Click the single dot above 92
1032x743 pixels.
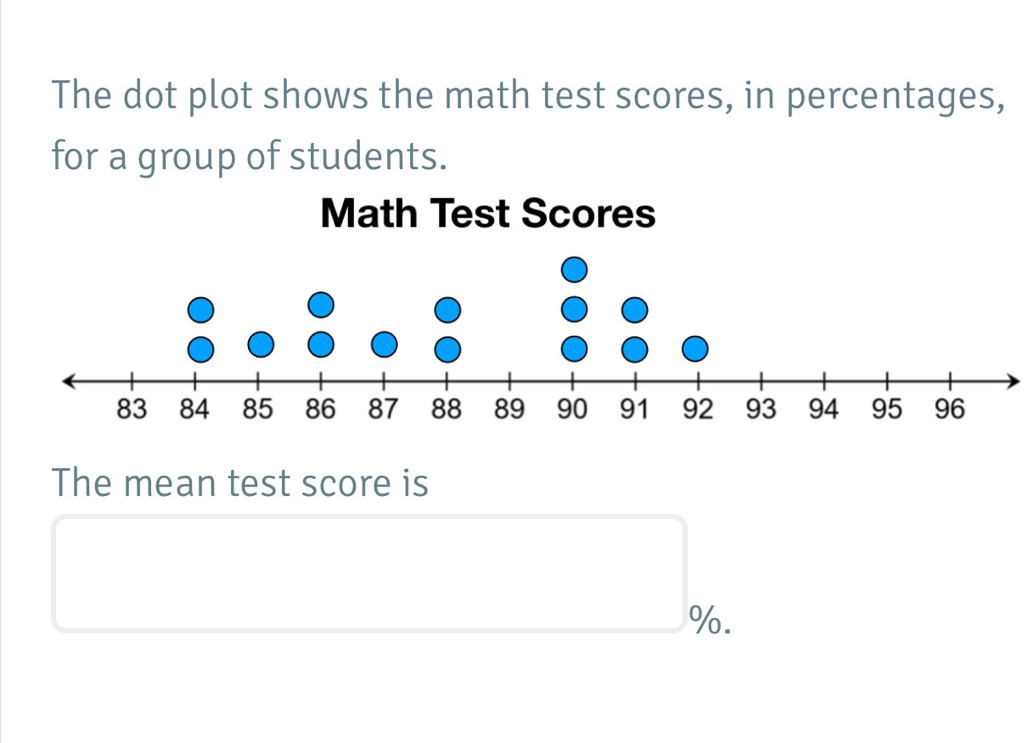coord(694,349)
